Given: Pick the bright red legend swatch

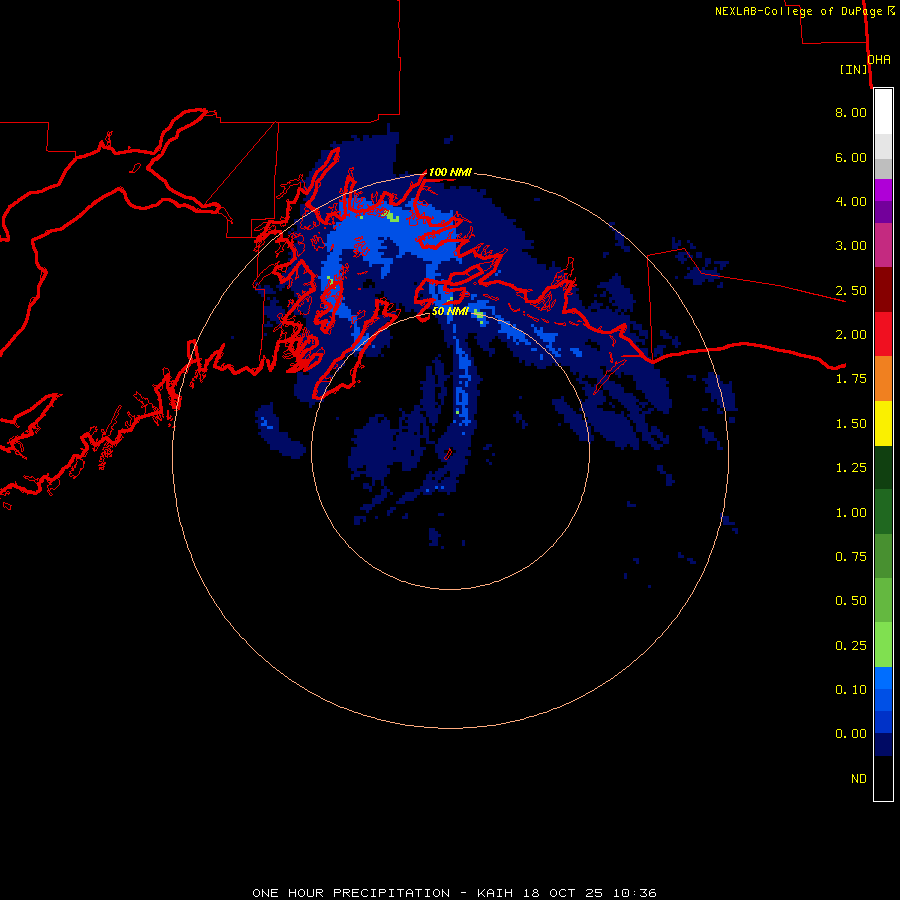Looking at the screenshot, I should pyautogui.click(x=883, y=334).
